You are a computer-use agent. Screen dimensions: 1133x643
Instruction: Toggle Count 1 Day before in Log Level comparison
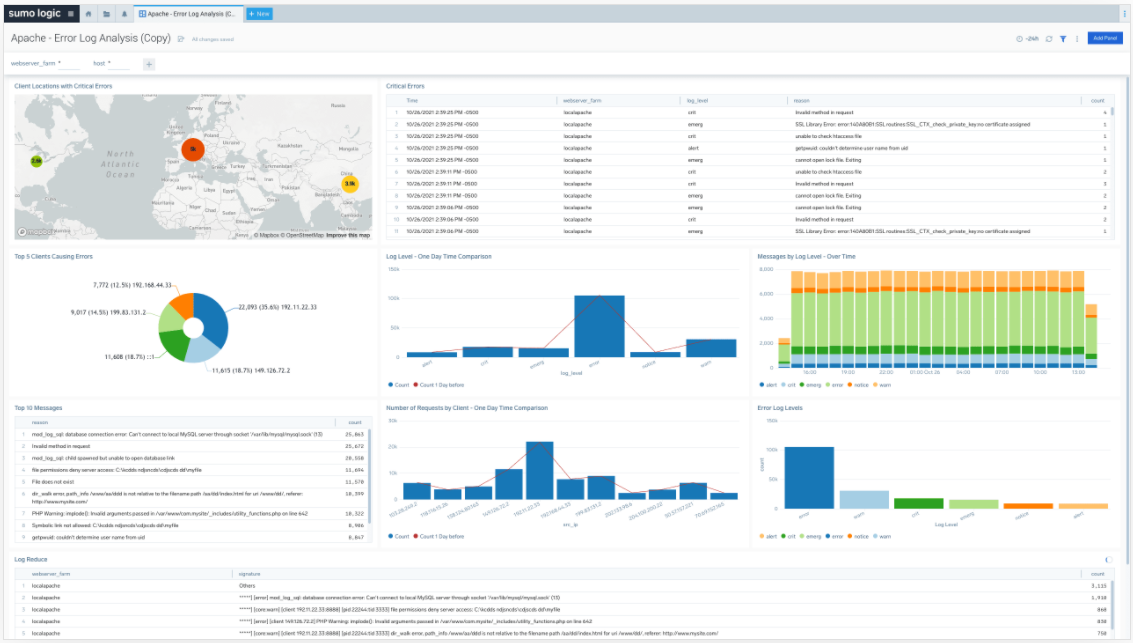pyautogui.click(x=439, y=385)
